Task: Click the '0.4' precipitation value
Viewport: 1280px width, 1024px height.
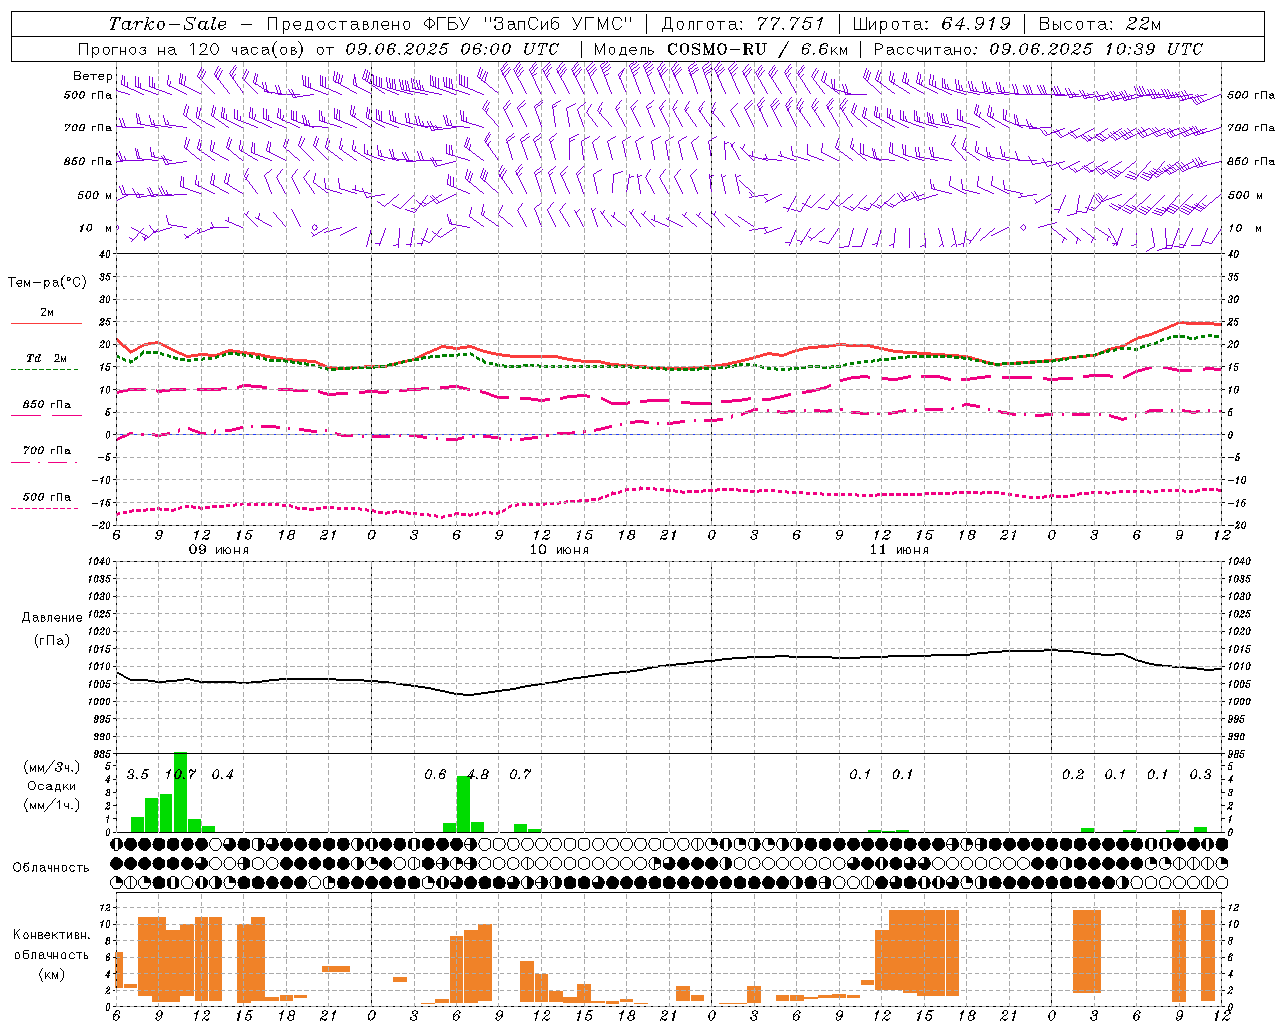Action: pyautogui.click(x=222, y=775)
